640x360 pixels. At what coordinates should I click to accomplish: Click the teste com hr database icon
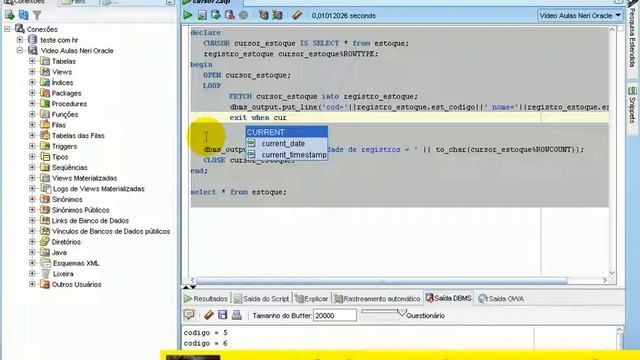coord(33,40)
